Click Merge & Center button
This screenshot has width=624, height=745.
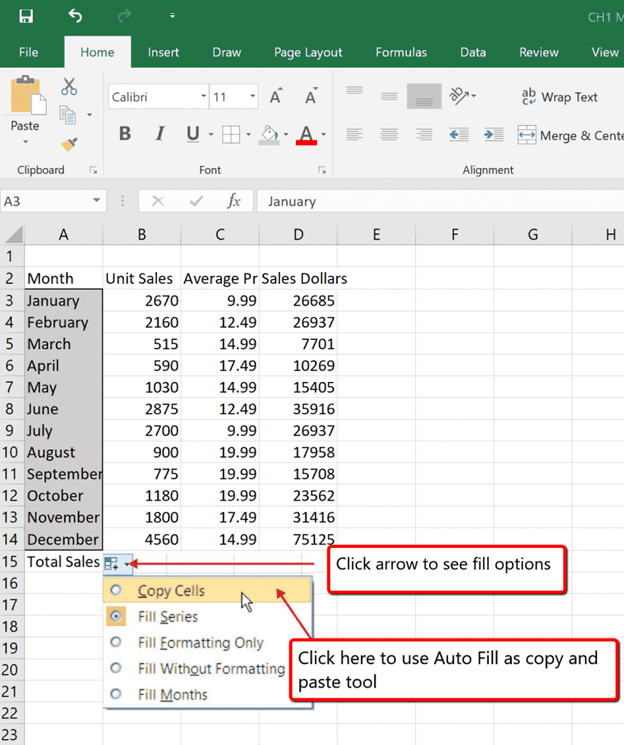pos(570,135)
